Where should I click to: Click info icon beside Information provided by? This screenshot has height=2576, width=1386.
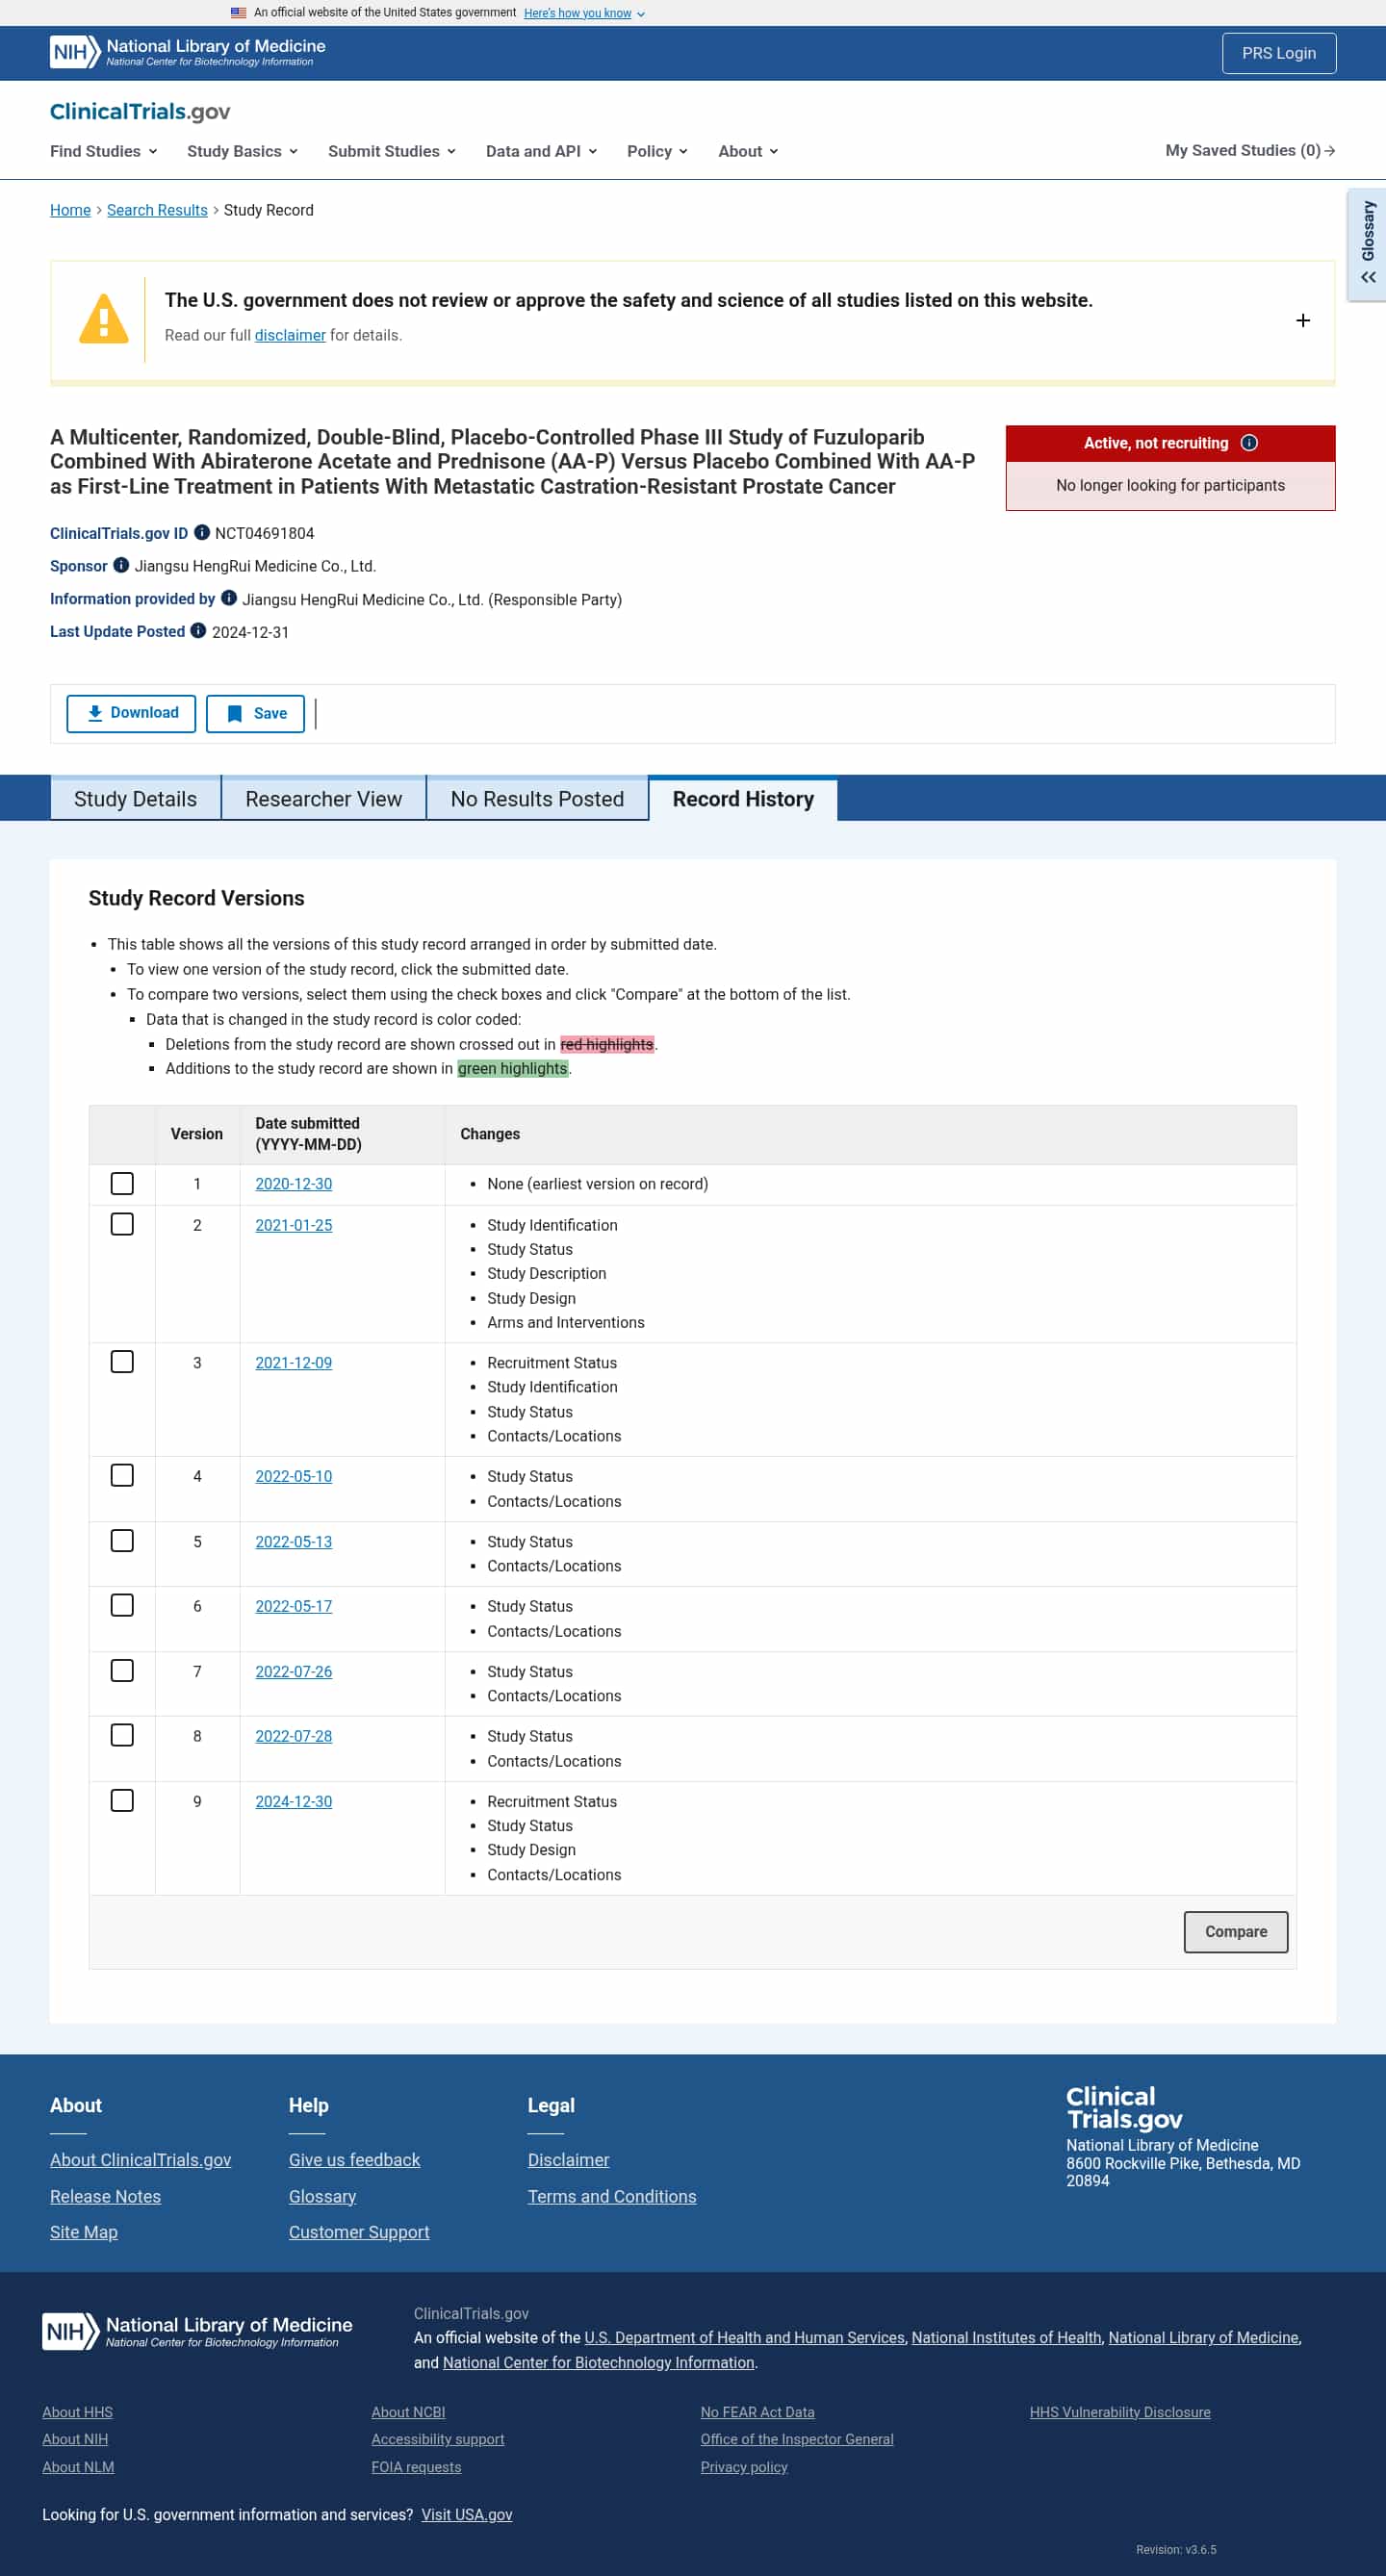point(228,598)
